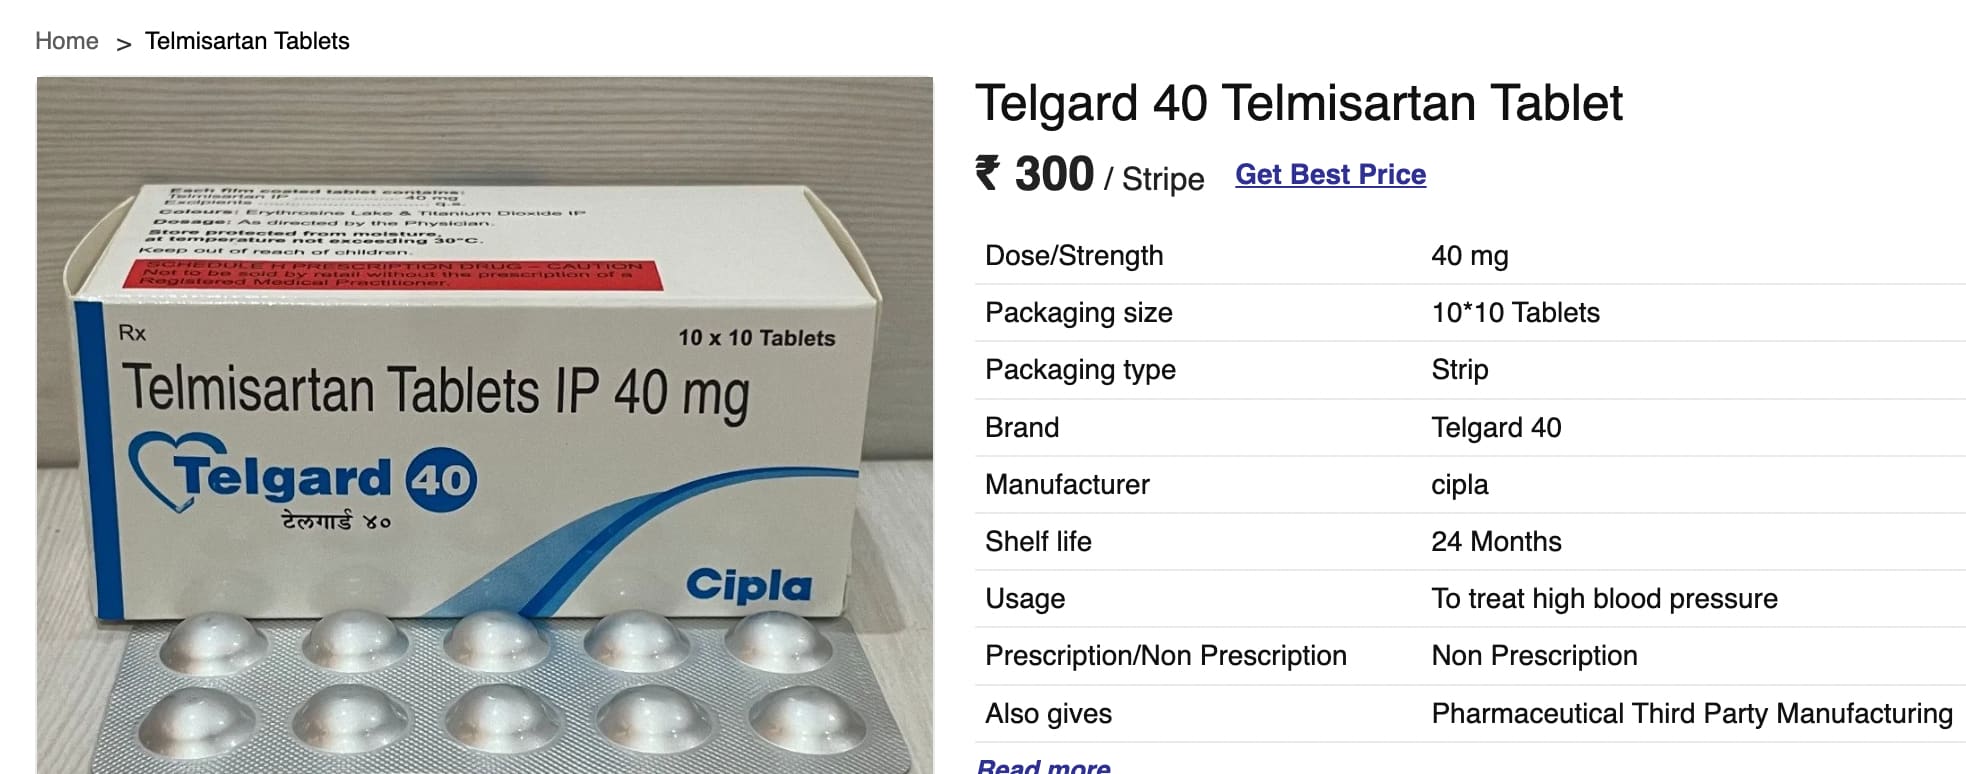Click the Manufacturer value cipla
Image resolution: width=1966 pixels, height=774 pixels.
[x=1459, y=485]
